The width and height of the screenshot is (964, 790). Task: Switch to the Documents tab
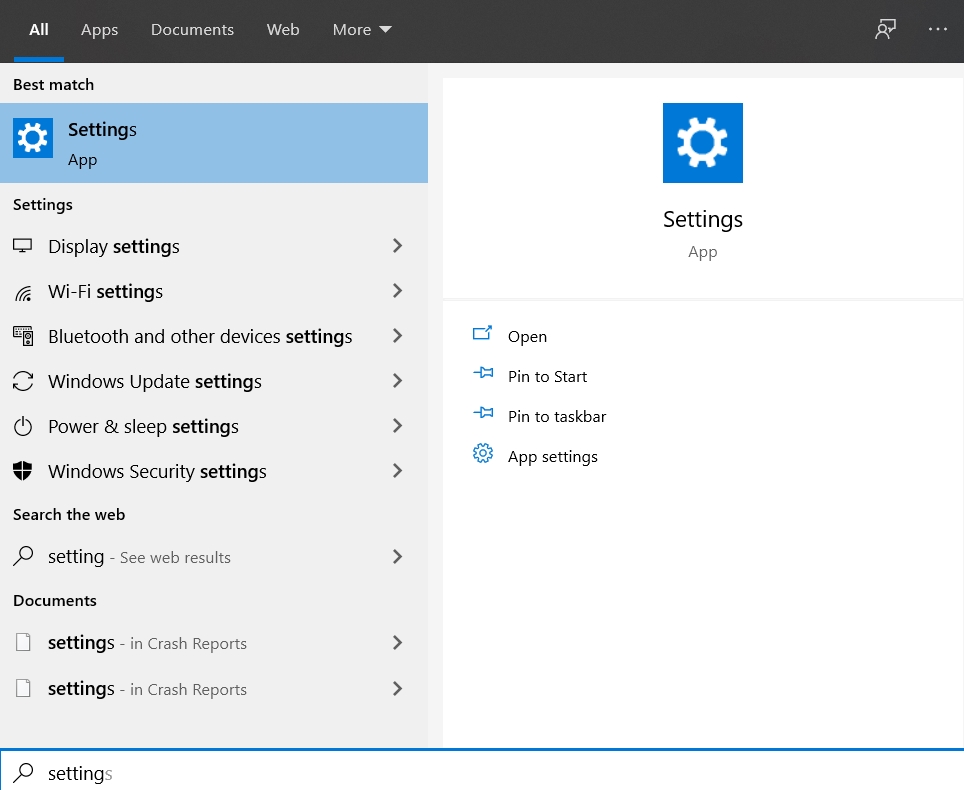192,30
